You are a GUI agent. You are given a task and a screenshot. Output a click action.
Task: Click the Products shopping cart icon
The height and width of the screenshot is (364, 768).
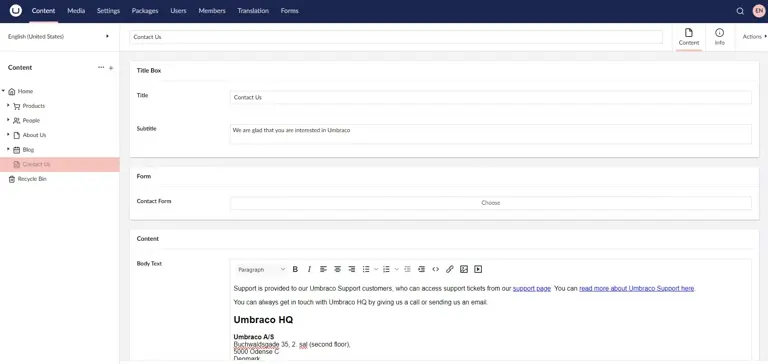click(17, 106)
